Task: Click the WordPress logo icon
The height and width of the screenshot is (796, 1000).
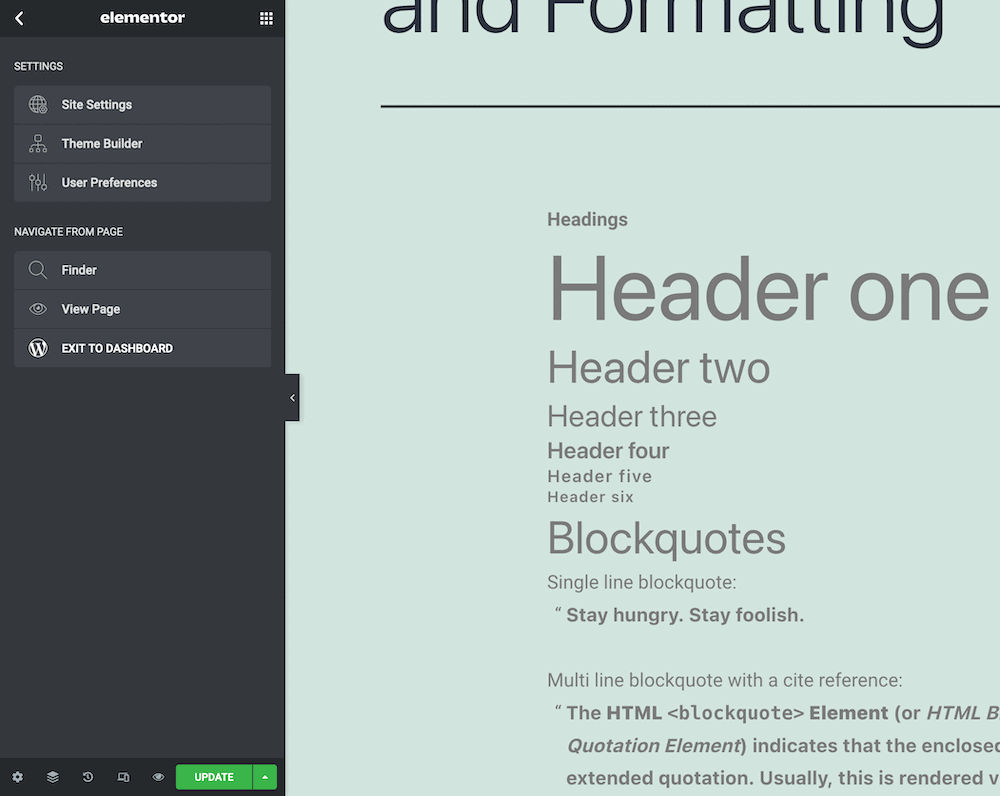Action: click(x=38, y=348)
